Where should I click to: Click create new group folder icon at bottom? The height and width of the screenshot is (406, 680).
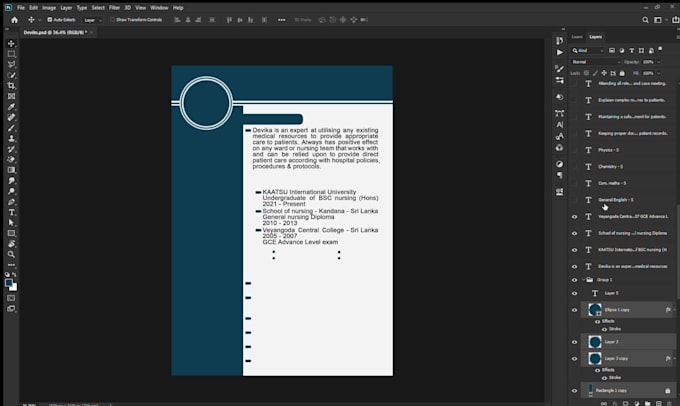click(x=647, y=403)
